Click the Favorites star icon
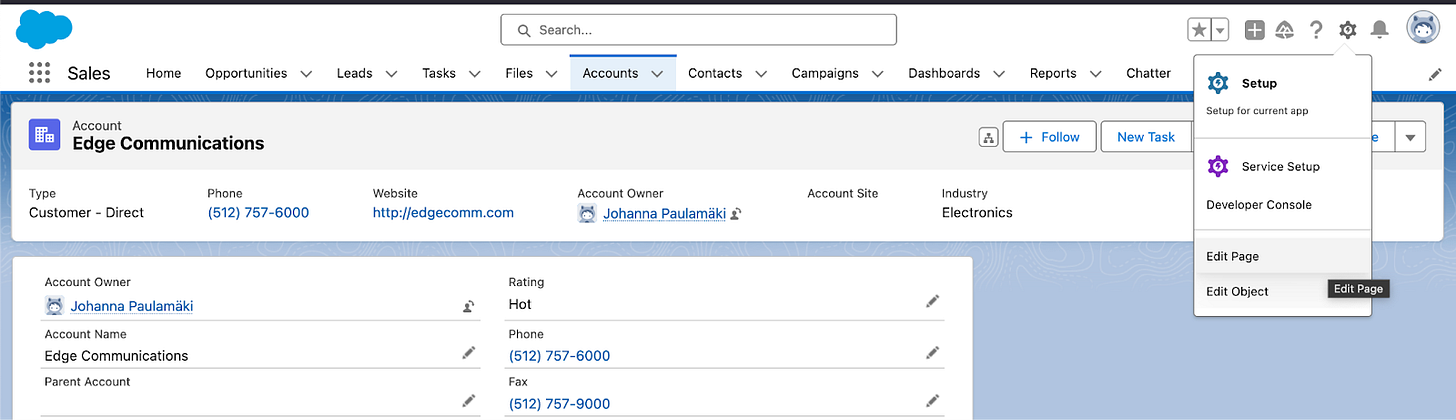The height and width of the screenshot is (420, 1456). click(1199, 30)
